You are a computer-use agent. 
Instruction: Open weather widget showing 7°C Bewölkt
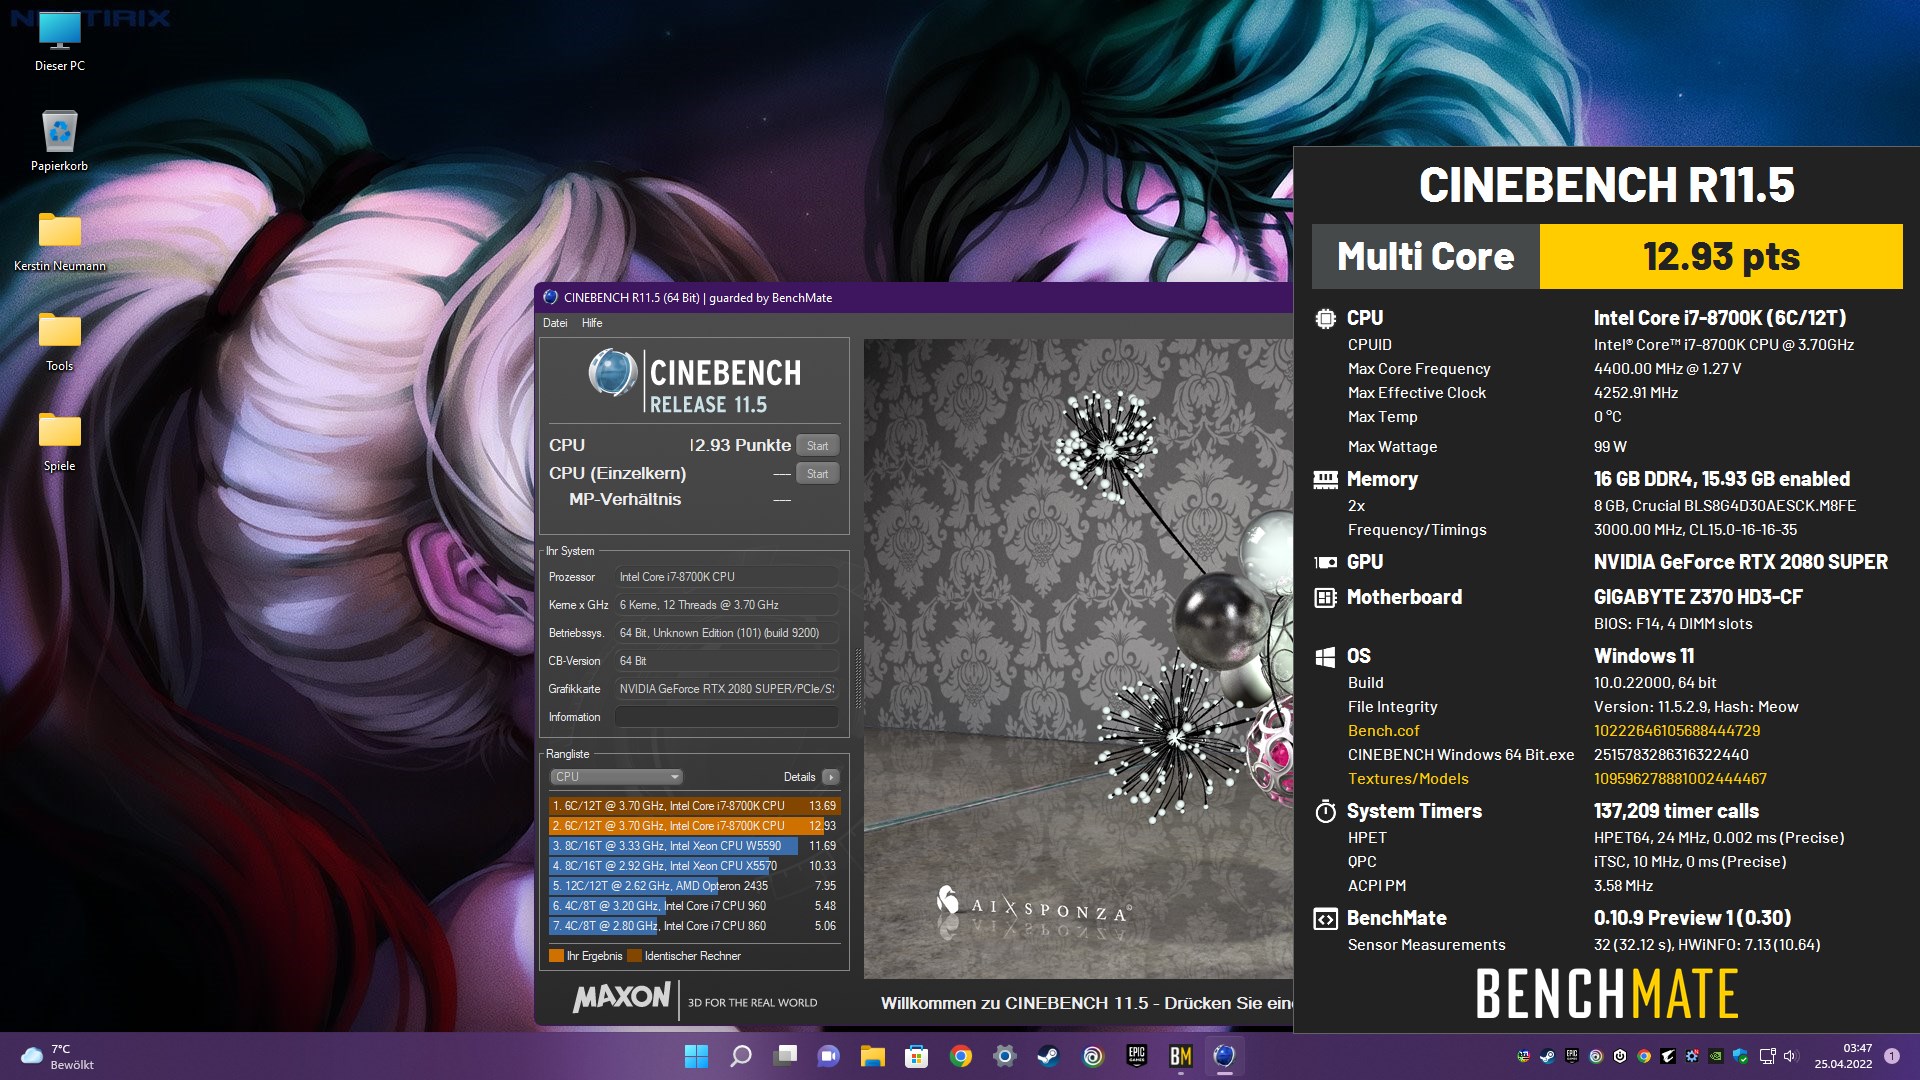point(58,1056)
